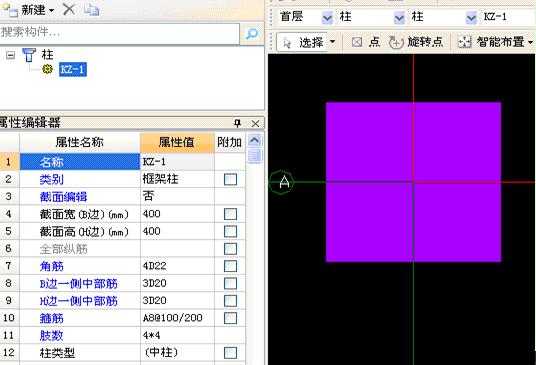The width and height of the screenshot is (536, 365).
Task: Select the KZ-1 tree item
Action: pos(72,69)
